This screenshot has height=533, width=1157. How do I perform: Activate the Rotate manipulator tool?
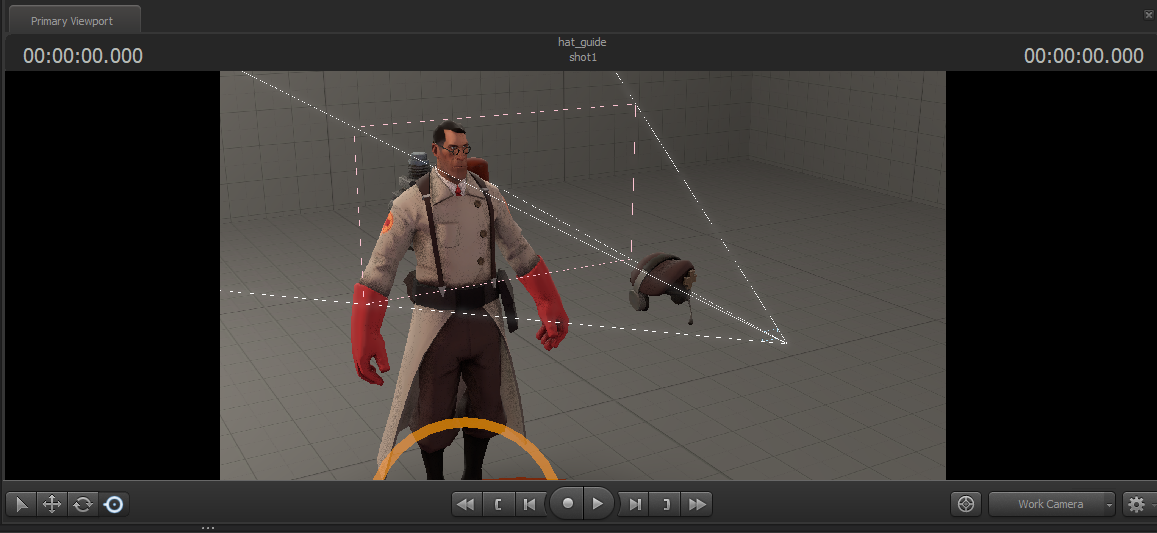[83, 504]
